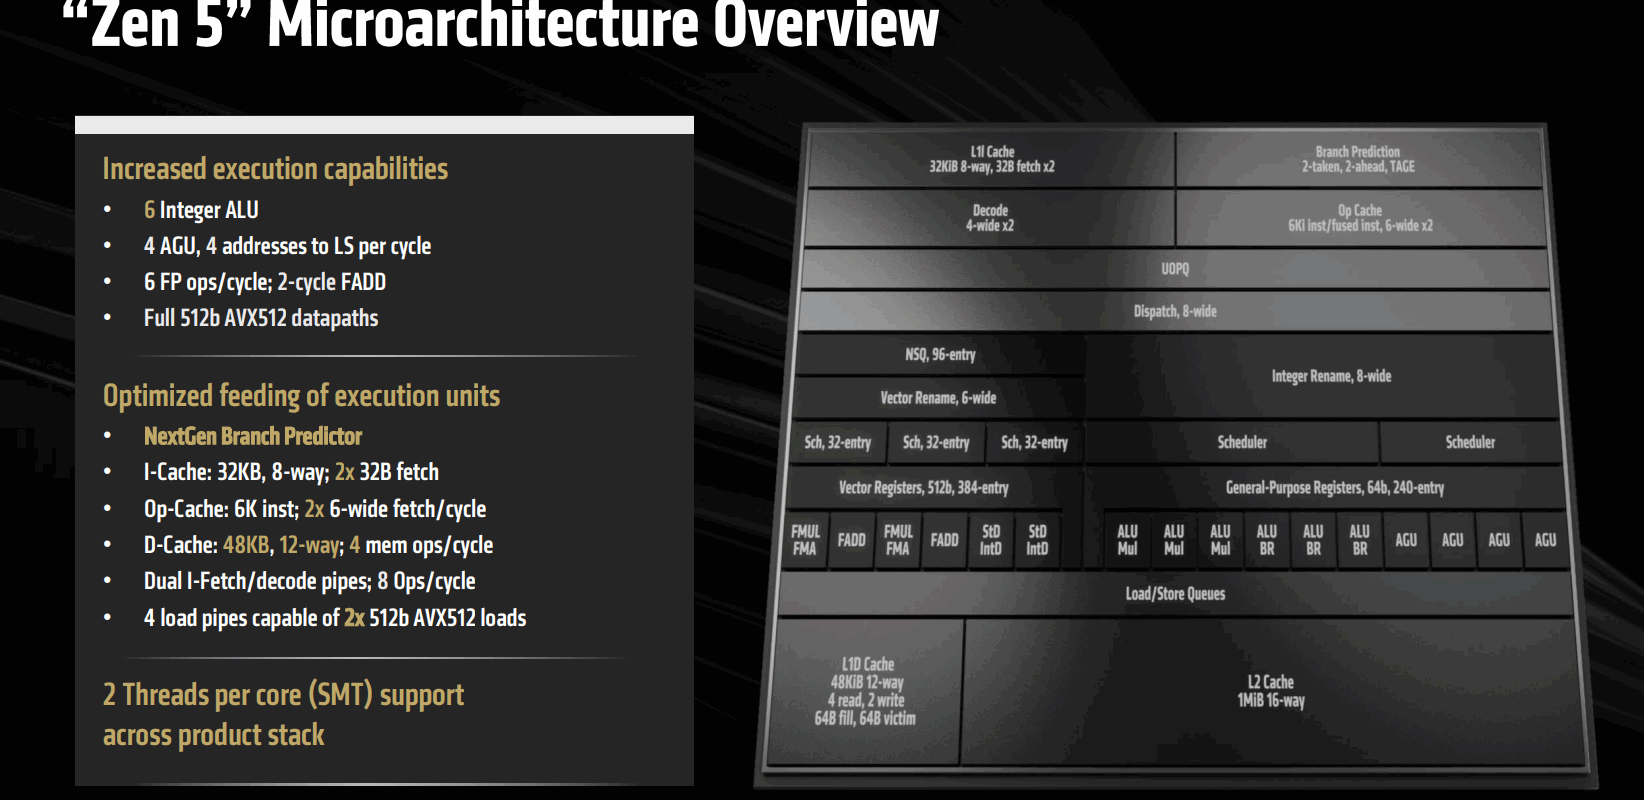Select the Branch Prediction block
The width and height of the screenshot is (1644, 800).
pos(1358,159)
